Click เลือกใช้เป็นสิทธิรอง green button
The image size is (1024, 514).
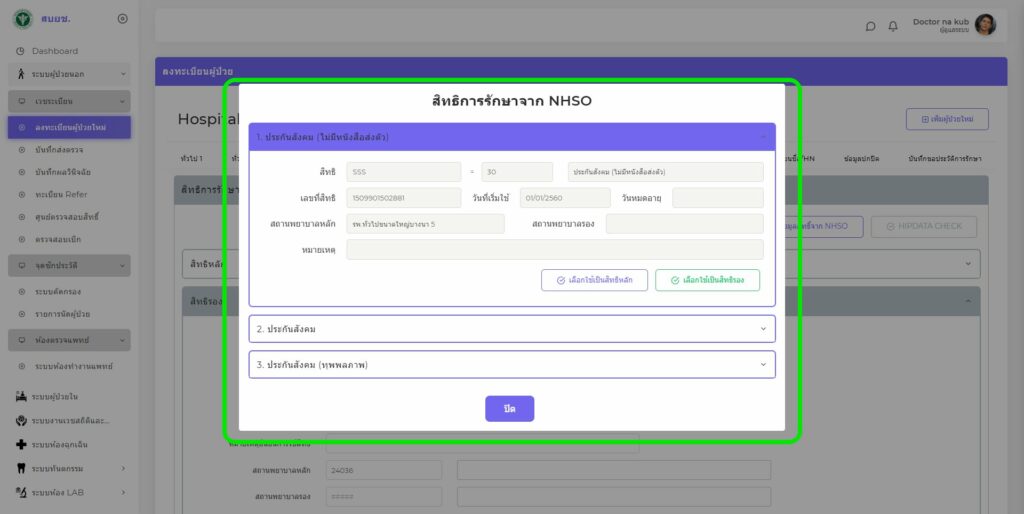707,281
